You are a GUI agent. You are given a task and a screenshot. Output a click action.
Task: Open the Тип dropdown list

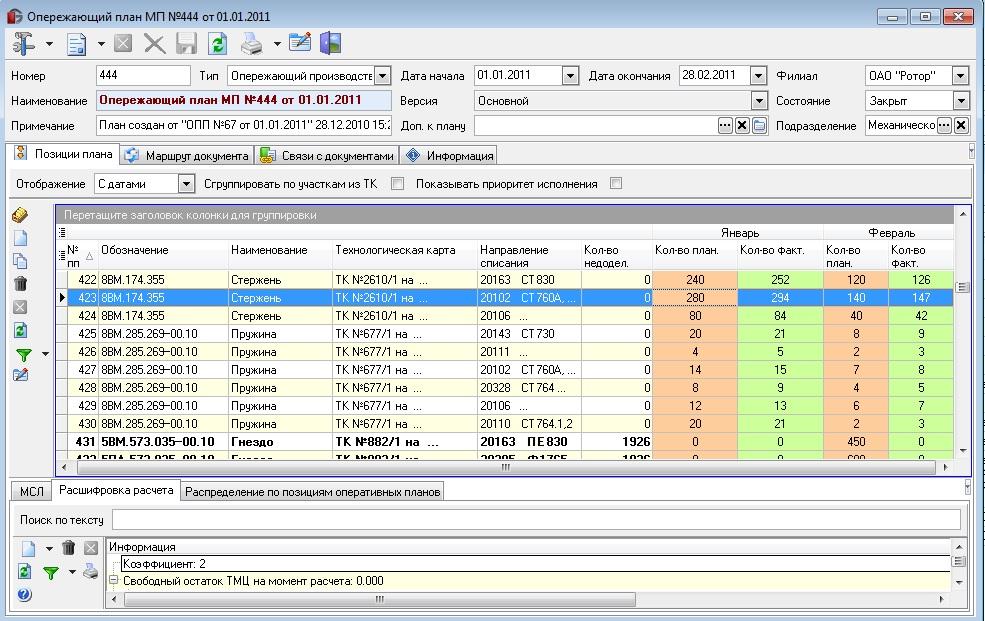tap(383, 76)
